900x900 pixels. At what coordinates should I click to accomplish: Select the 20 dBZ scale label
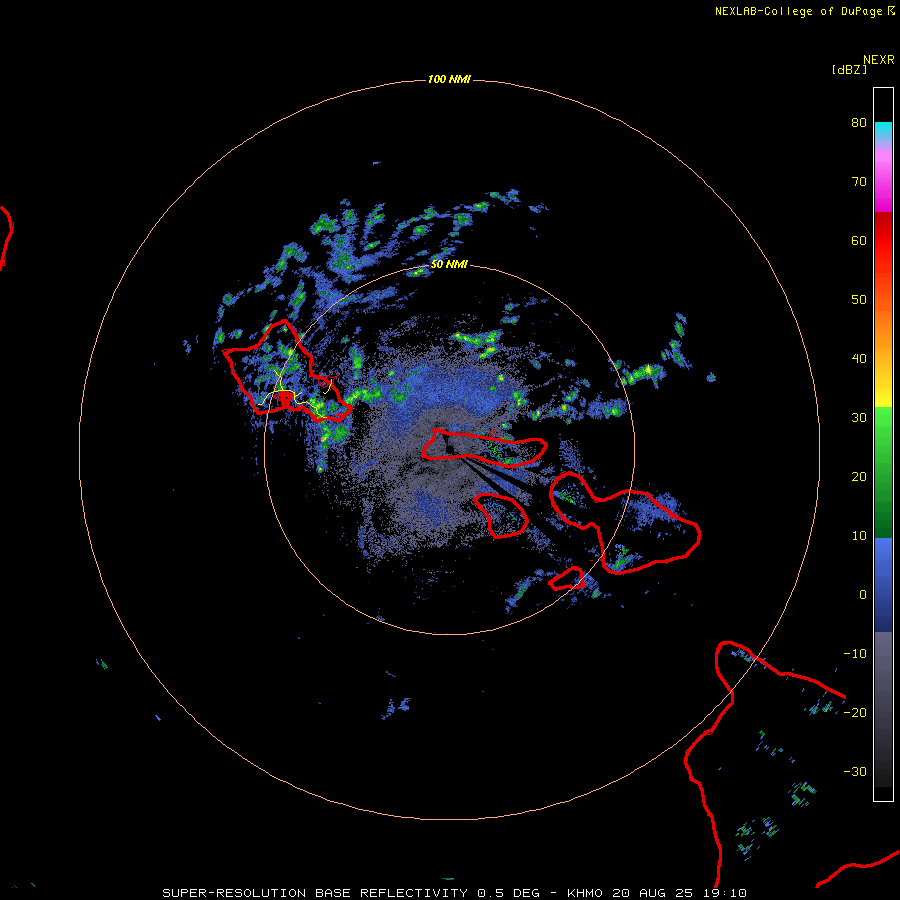(x=859, y=476)
